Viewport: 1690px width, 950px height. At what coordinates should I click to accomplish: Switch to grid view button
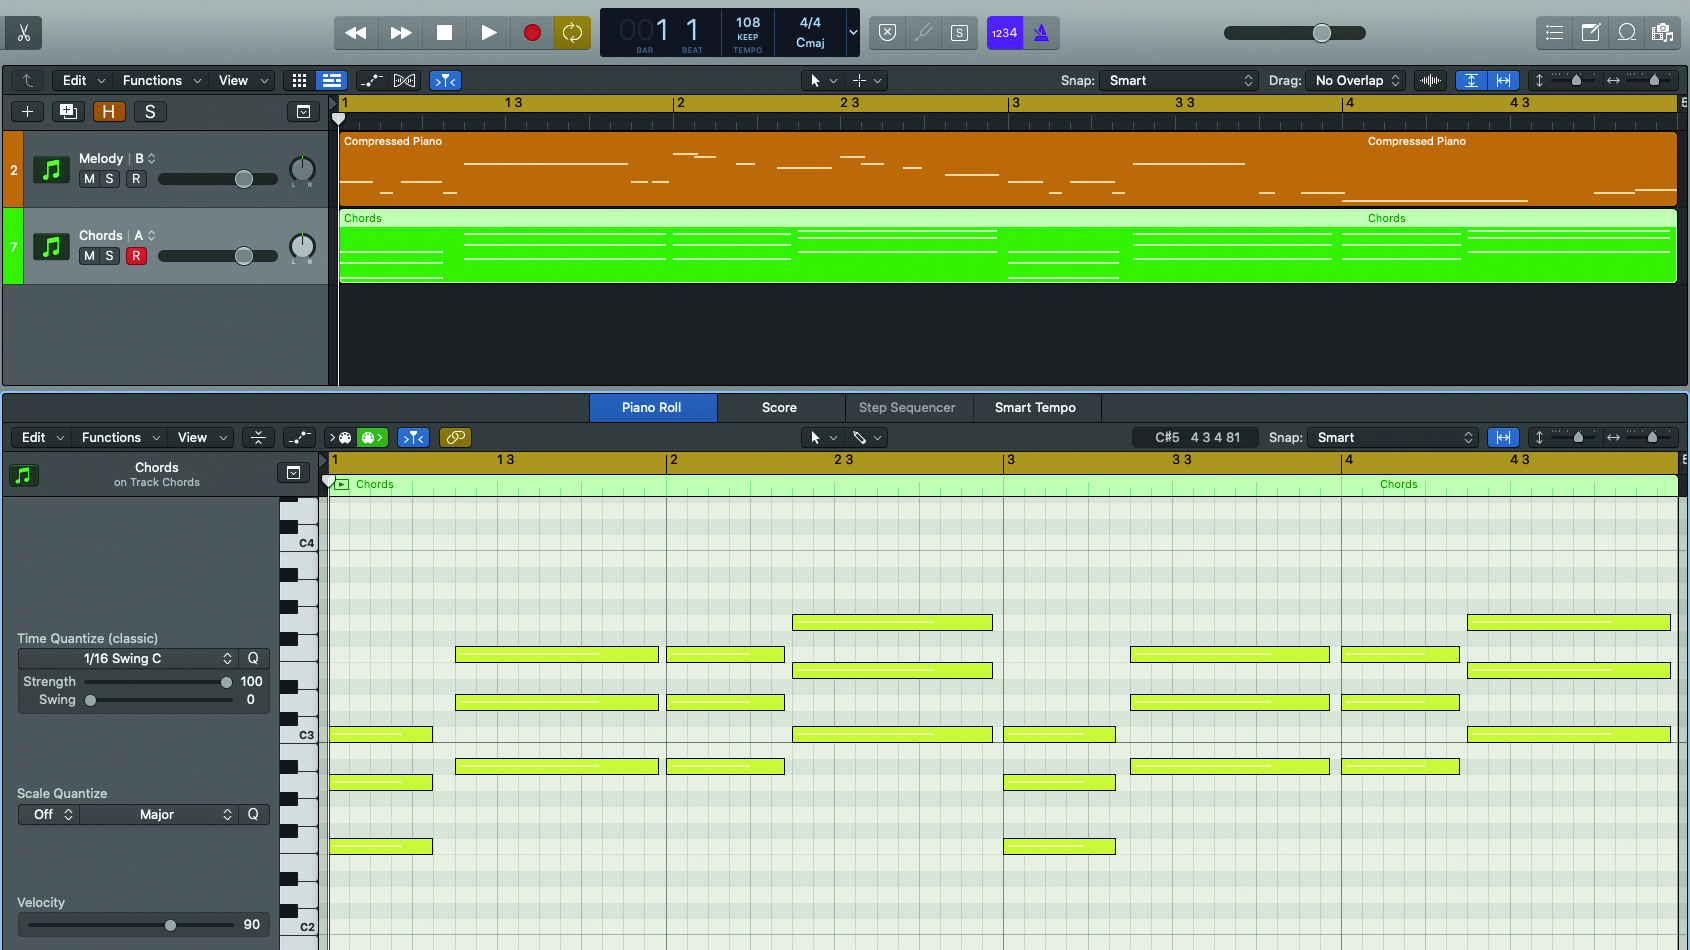point(299,80)
